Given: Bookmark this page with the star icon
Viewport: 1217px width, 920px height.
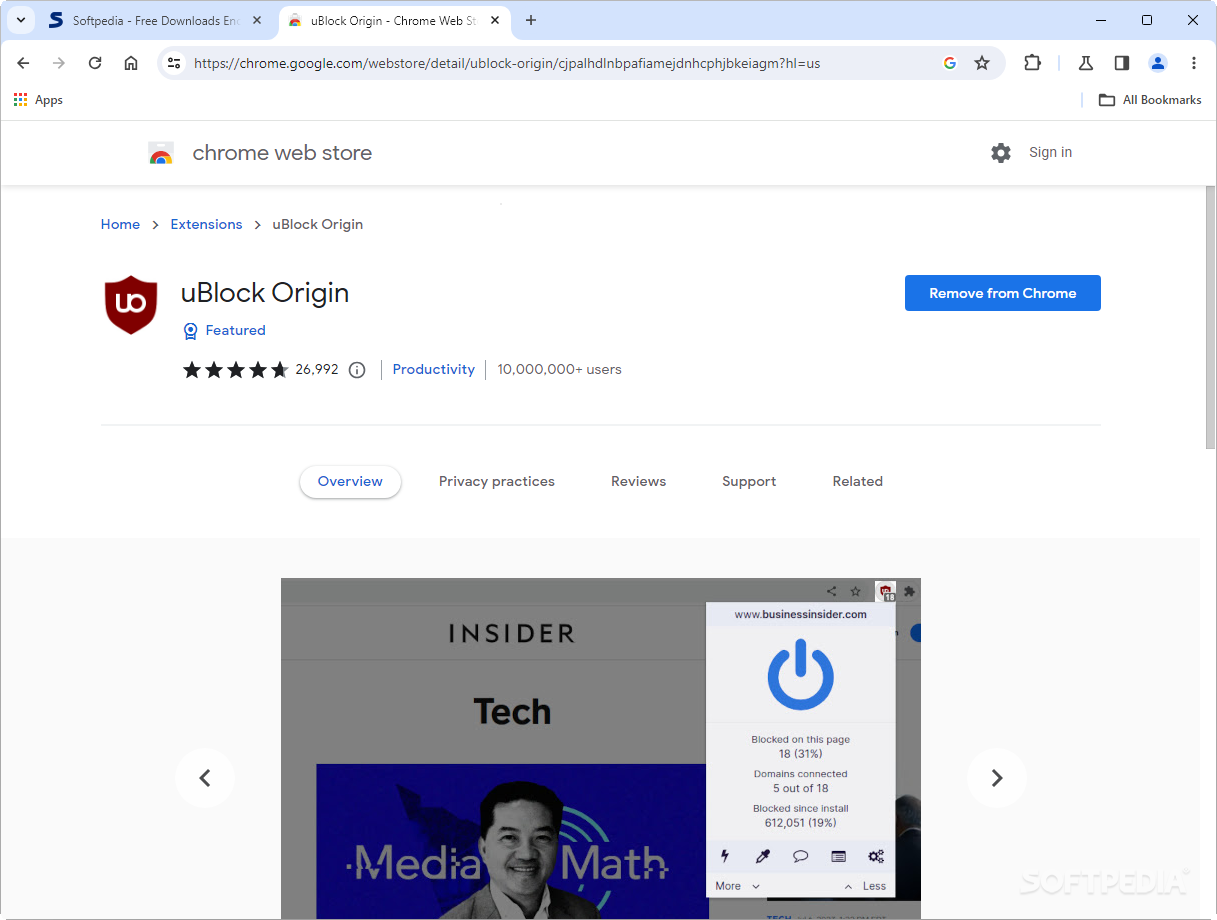Looking at the screenshot, I should pyautogui.click(x=982, y=63).
